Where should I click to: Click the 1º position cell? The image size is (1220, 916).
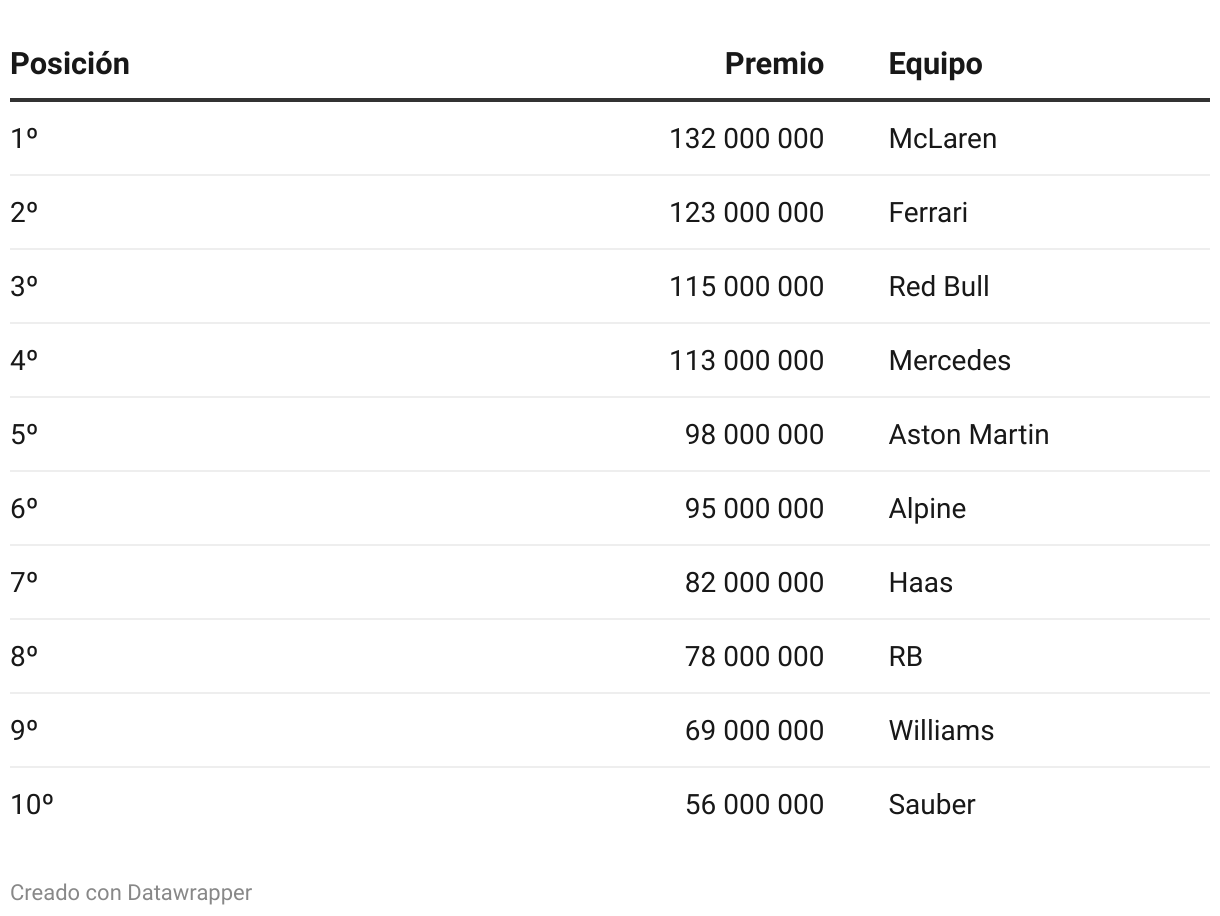click(x=24, y=138)
